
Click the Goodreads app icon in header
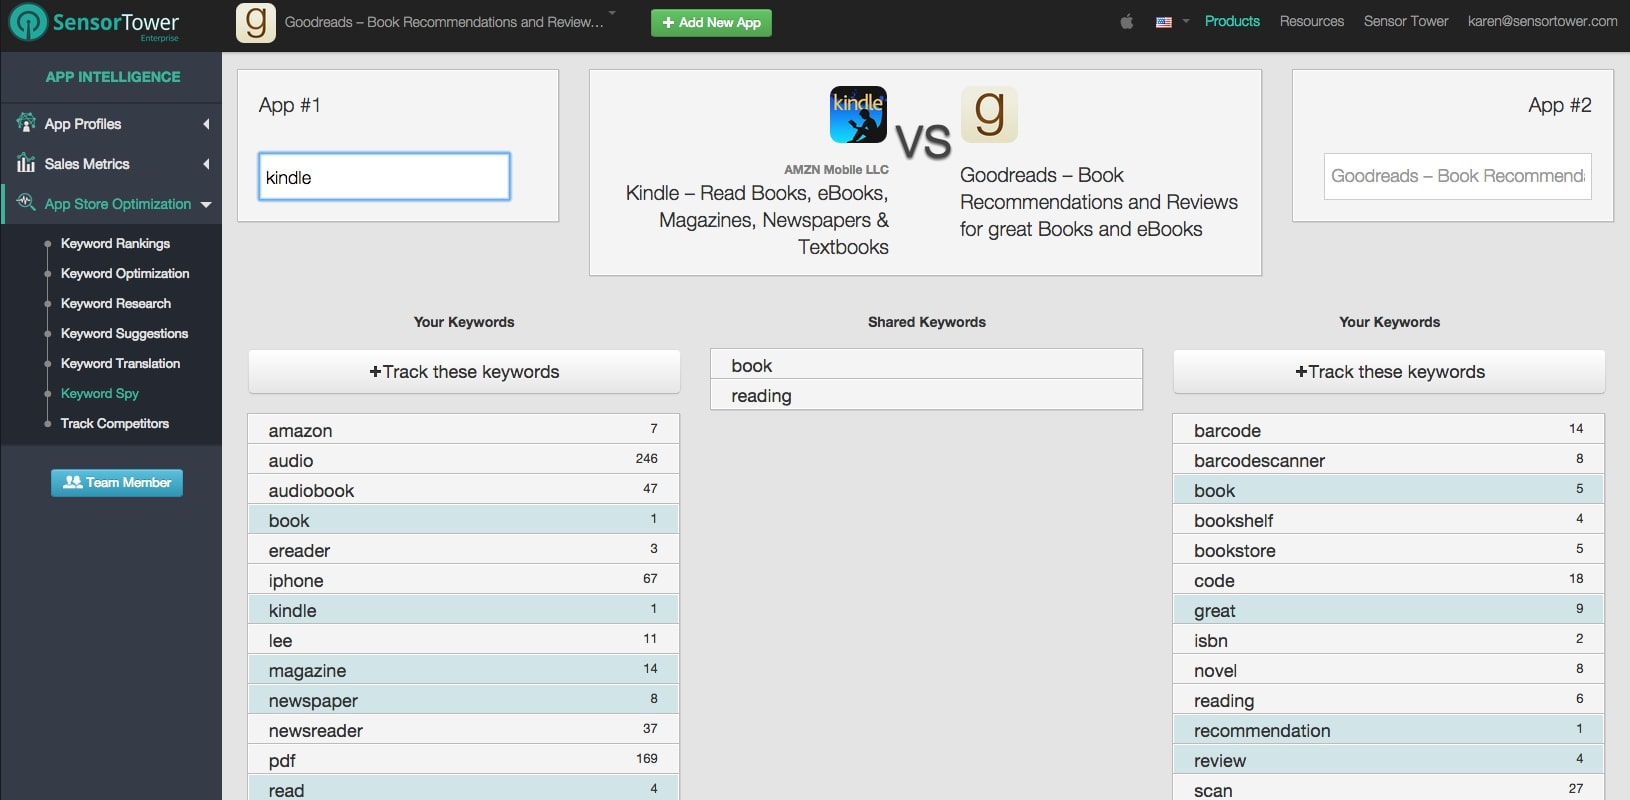256,22
